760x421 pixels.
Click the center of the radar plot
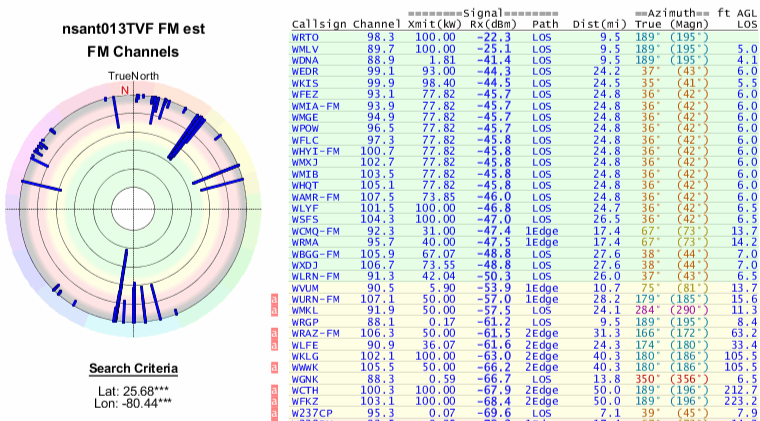pyautogui.click(x=126, y=208)
